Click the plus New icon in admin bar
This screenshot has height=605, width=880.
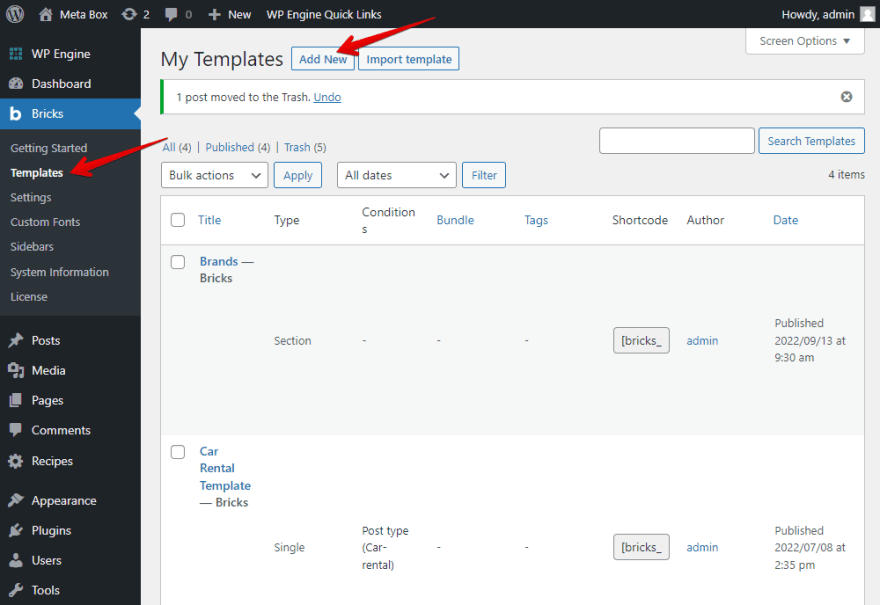(x=214, y=15)
